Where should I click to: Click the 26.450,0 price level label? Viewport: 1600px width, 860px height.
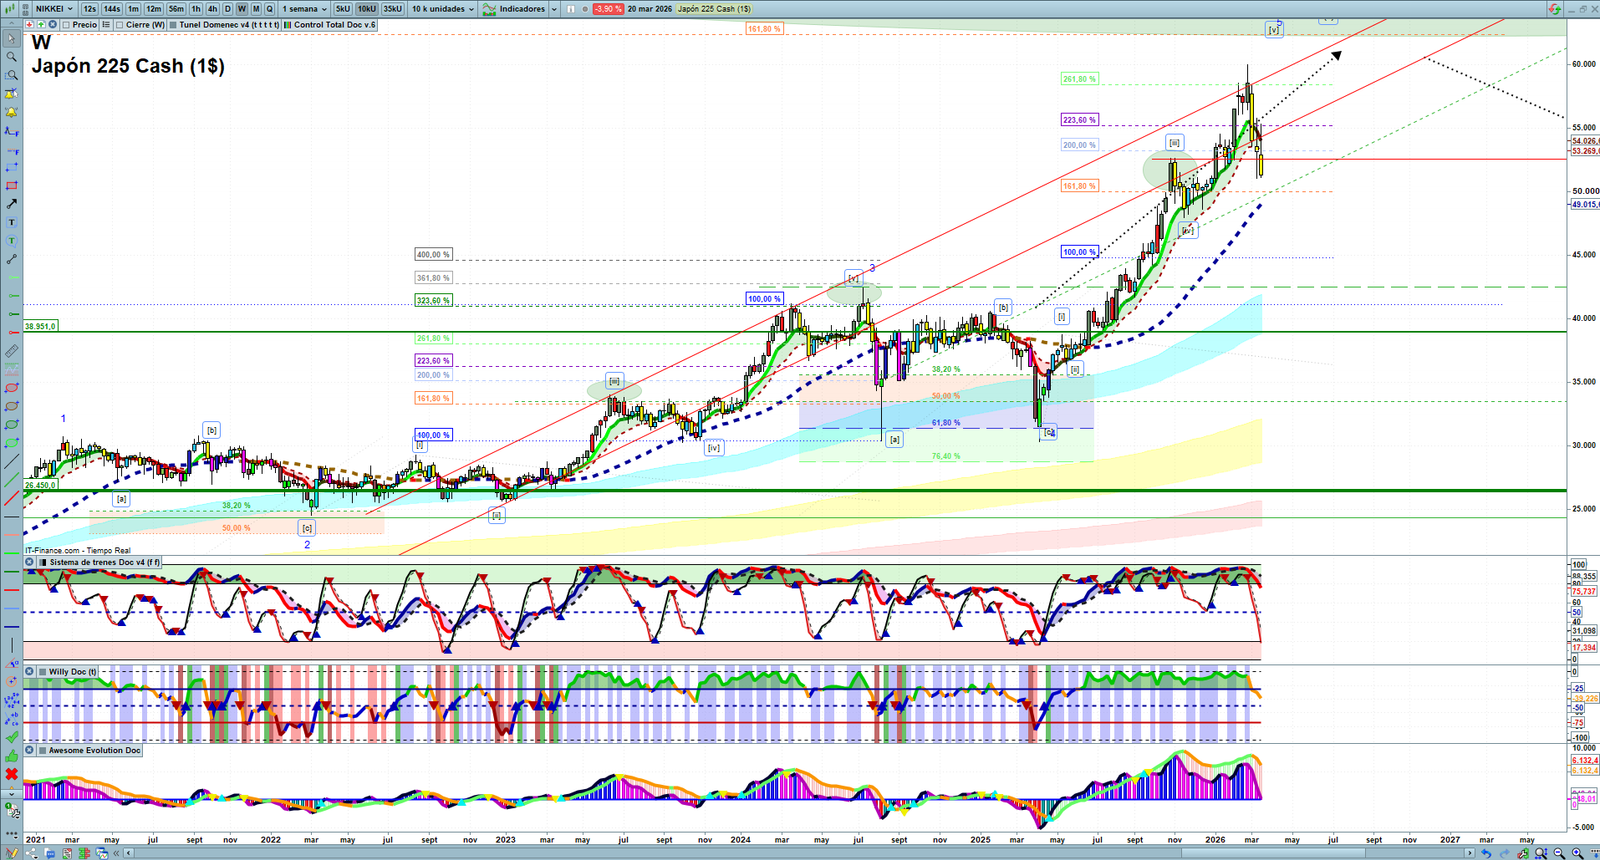pyautogui.click(x=41, y=485)
